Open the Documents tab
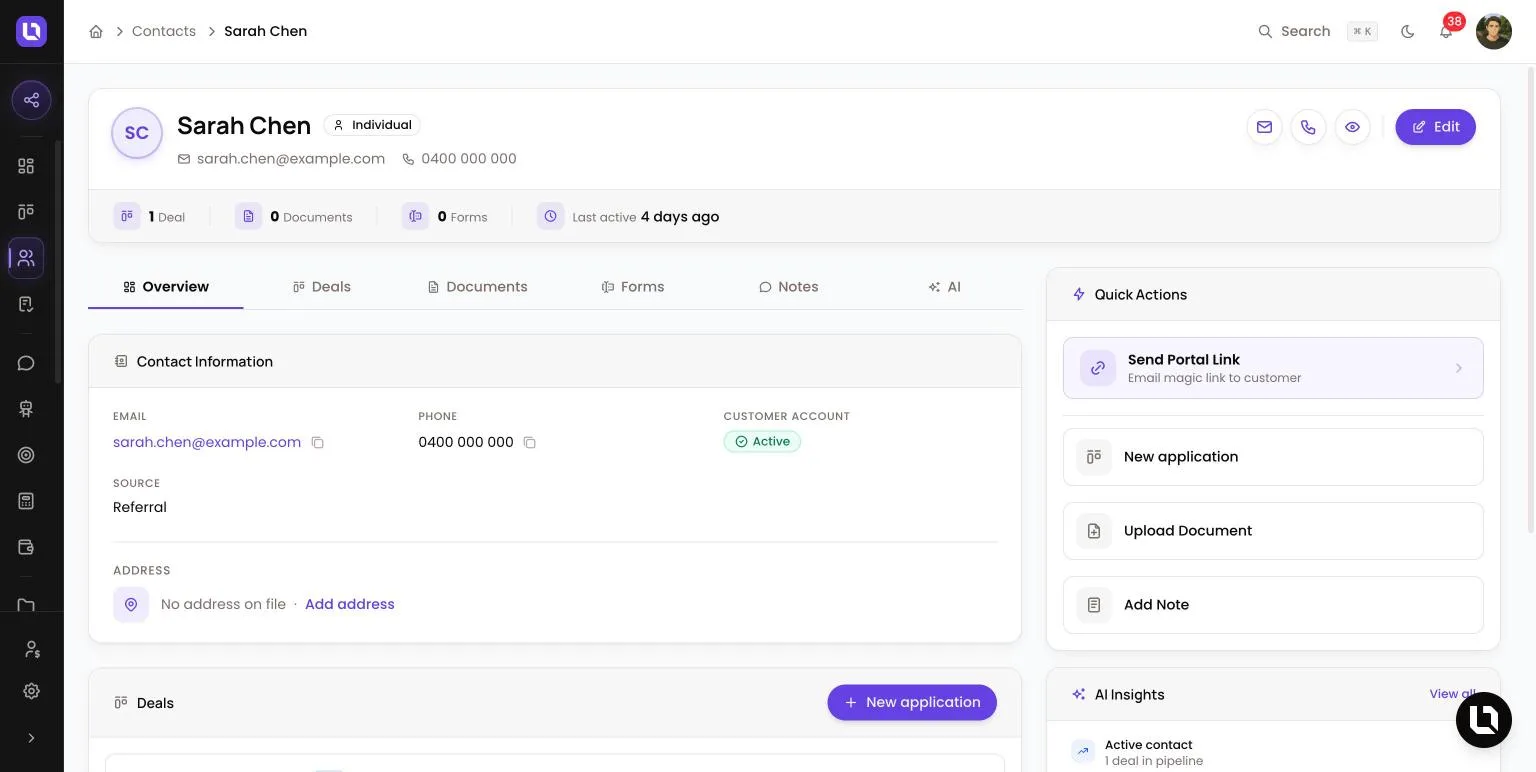Image resolution: width=1536 pixels, height=772 pixels. pos(477,287)
